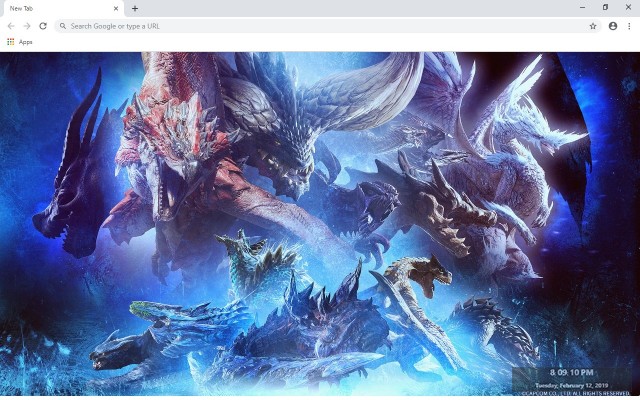The image size is (640, 400).
Task: Bookmark this tab with the star icon
Action: click(x=593, y=26)
